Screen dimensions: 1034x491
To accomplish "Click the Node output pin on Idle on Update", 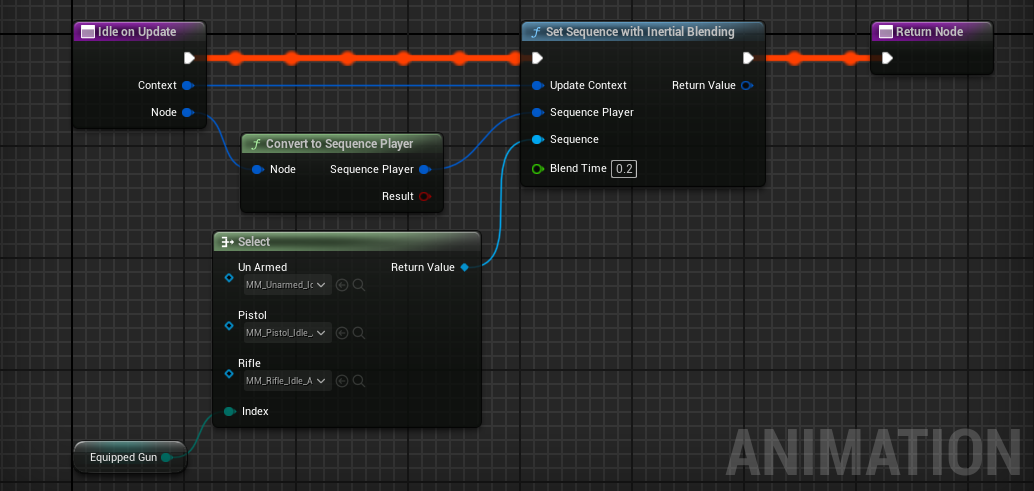I will 188,113.
